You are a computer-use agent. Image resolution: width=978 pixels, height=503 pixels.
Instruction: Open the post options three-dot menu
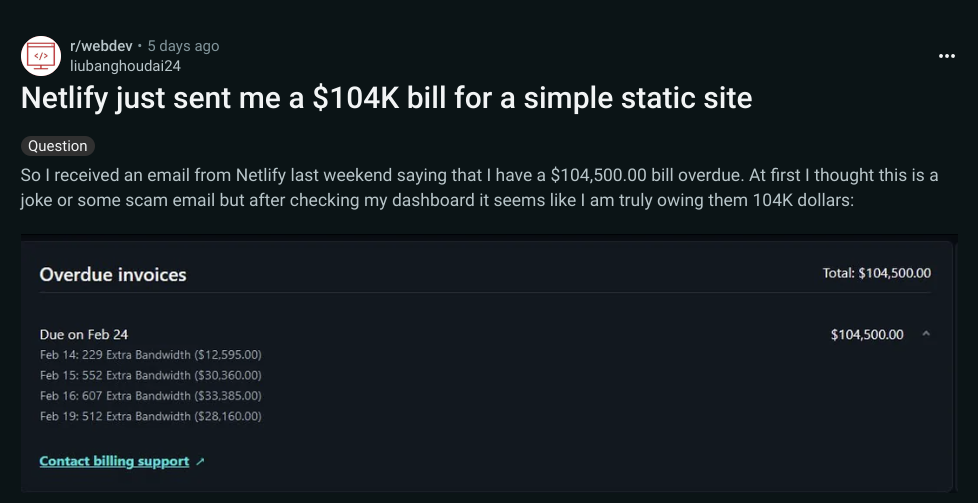point(947,56)
